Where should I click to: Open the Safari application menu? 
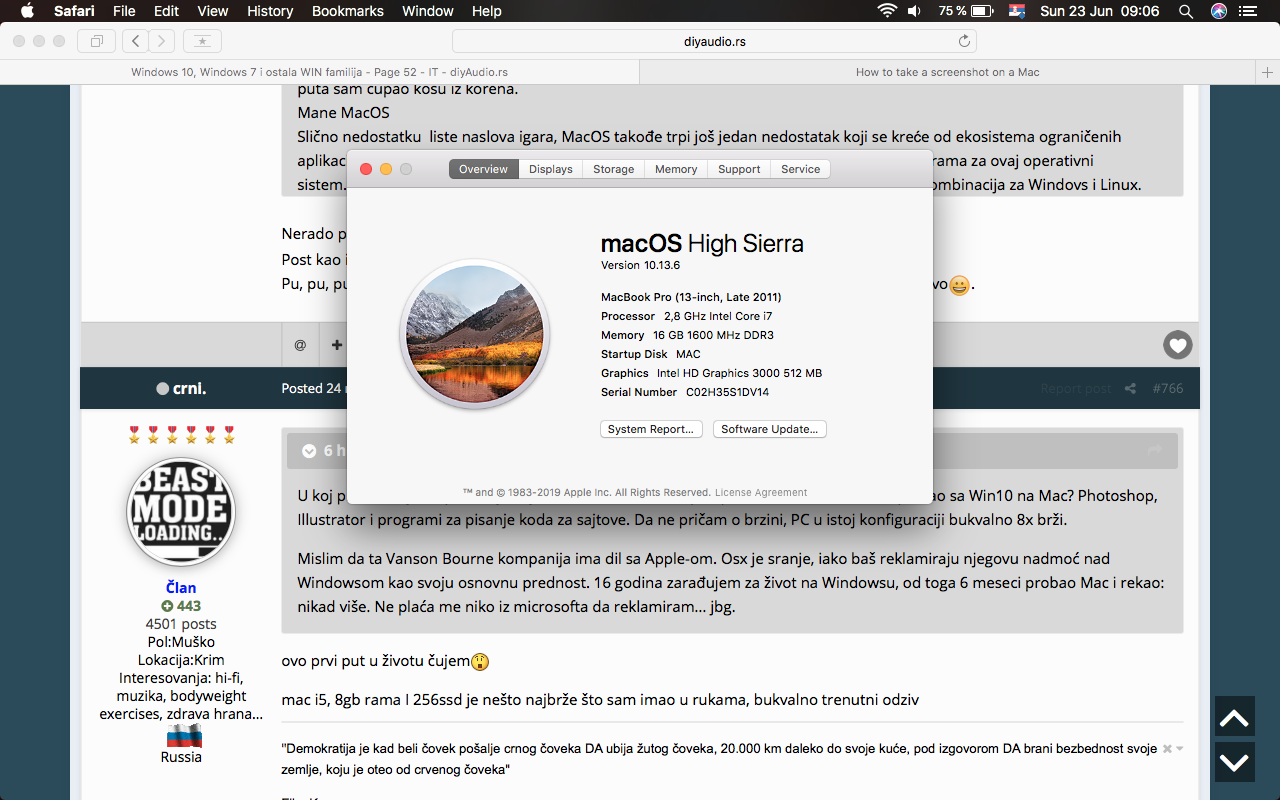pos(74,11)
